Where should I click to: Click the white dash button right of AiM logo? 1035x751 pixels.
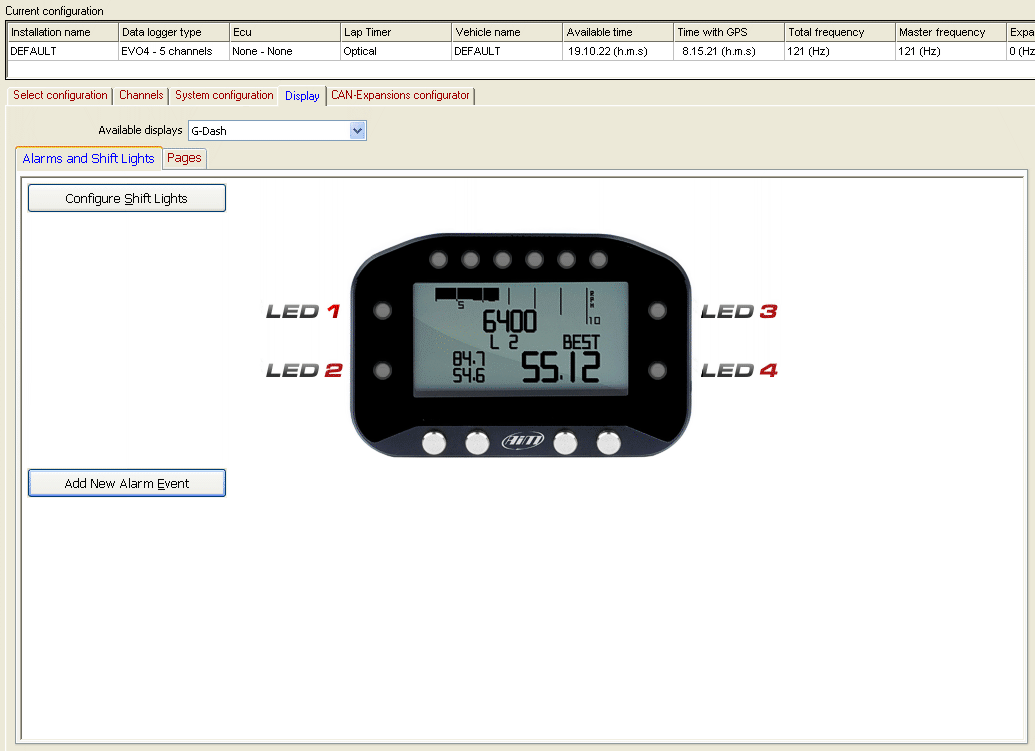pos(565,443)
